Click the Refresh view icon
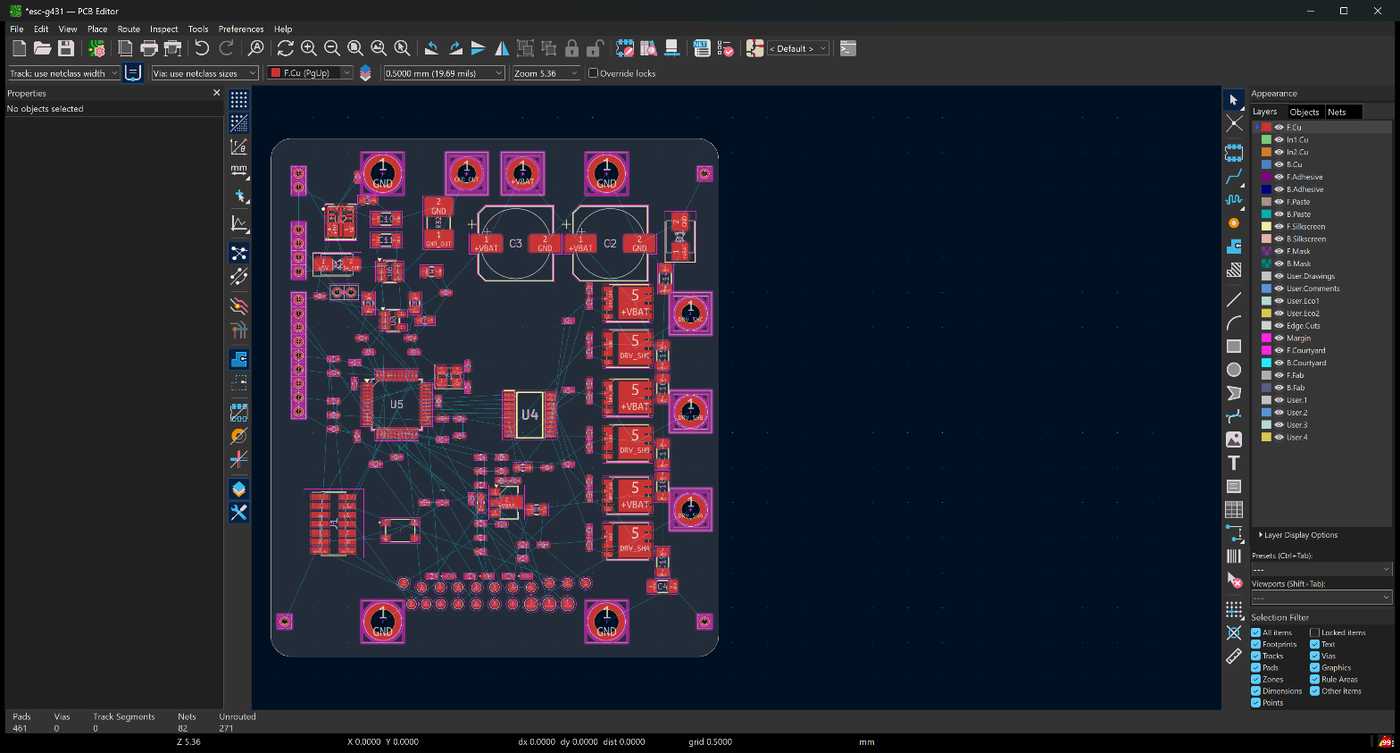 pos(285,48)
